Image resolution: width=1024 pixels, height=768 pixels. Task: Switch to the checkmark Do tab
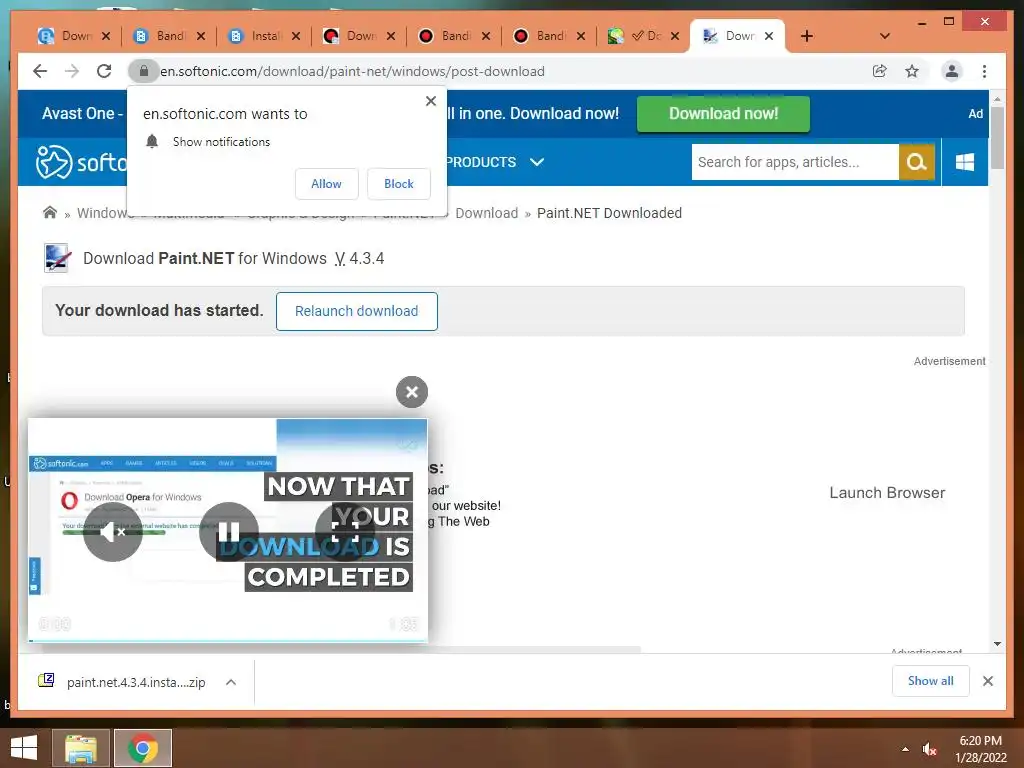tap(643, 36)
